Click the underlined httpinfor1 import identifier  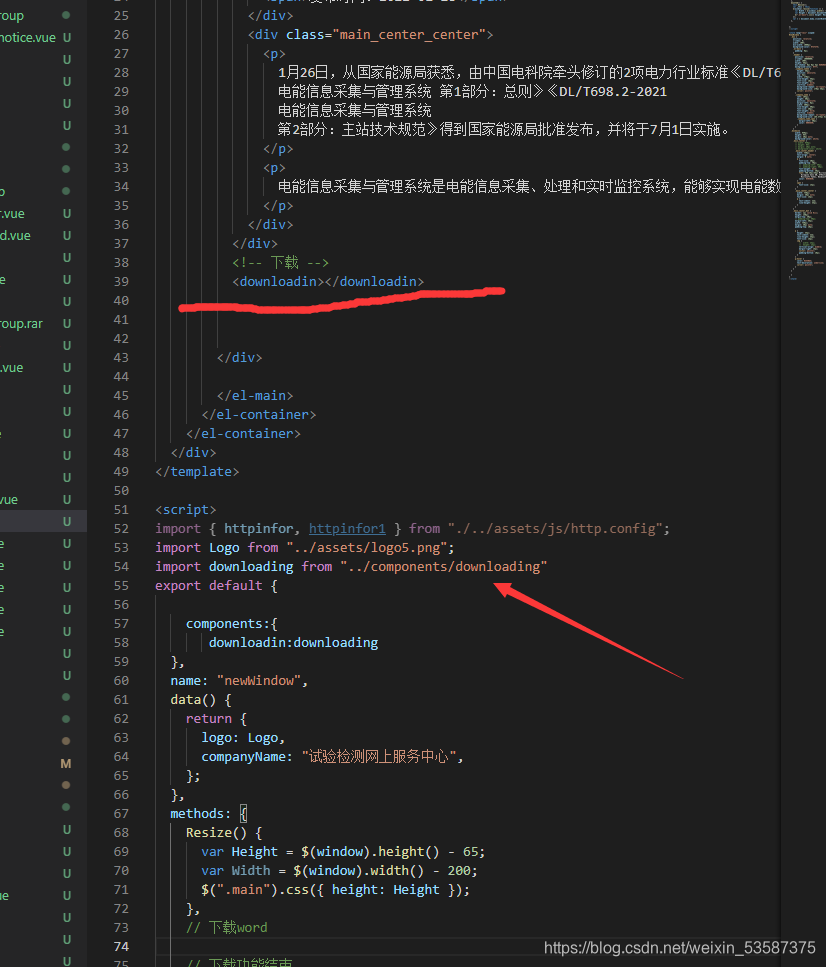pyautogui.click(x=347, y=529)
